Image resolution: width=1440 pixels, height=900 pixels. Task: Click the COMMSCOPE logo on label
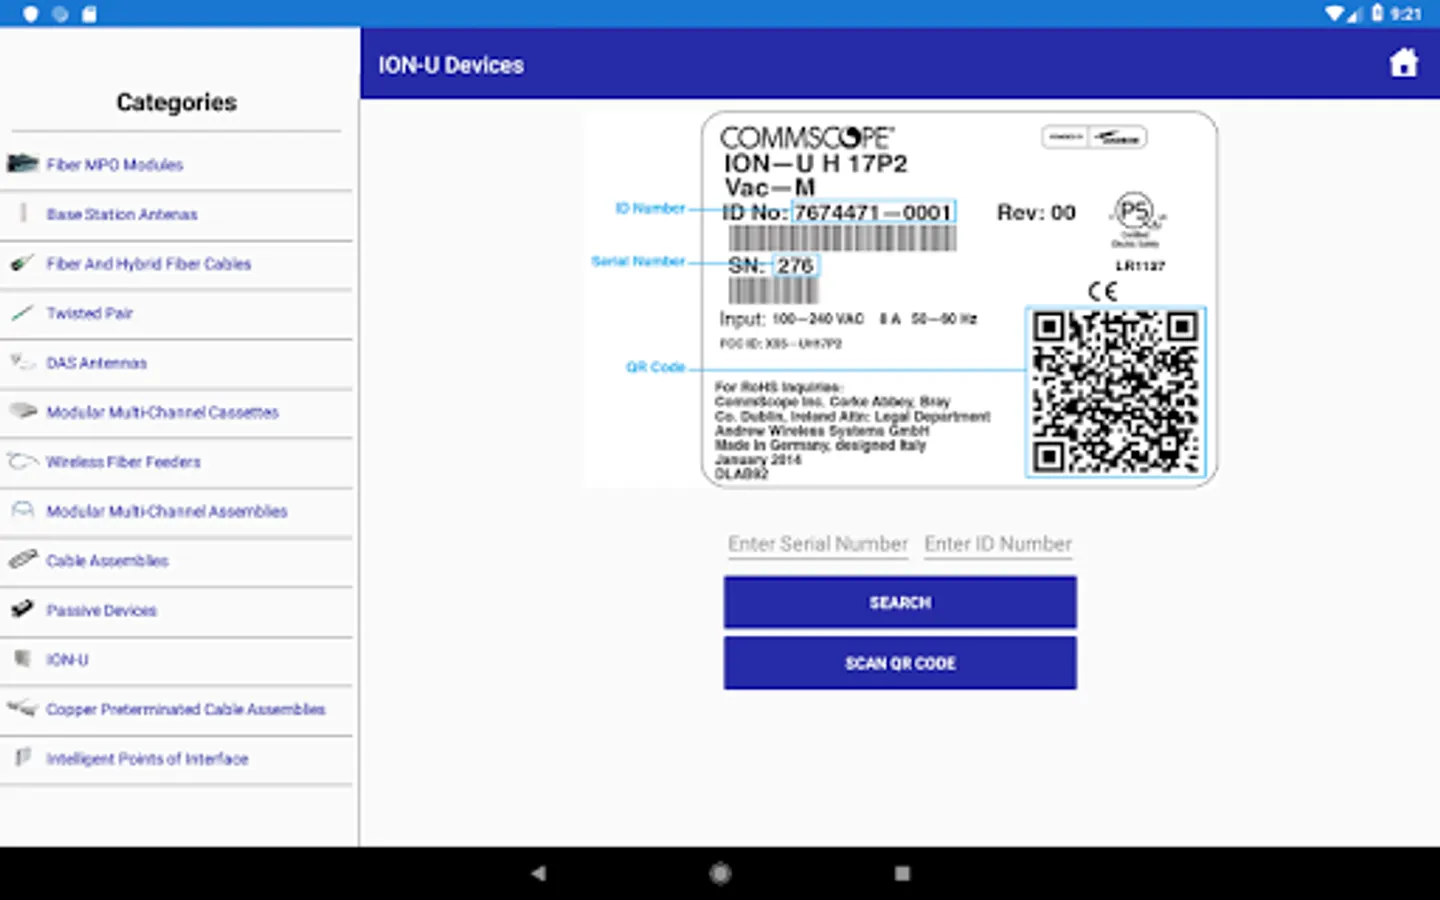807,137
